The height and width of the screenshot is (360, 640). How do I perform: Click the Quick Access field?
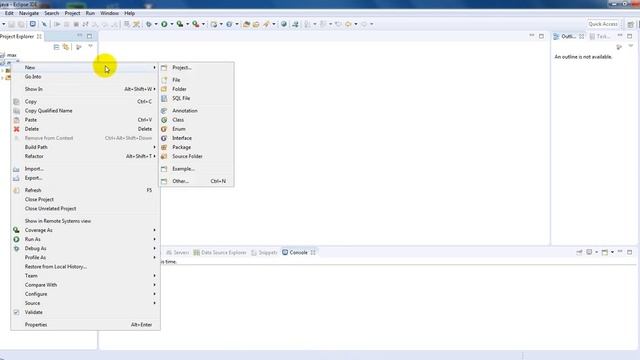tap(603, 24)
